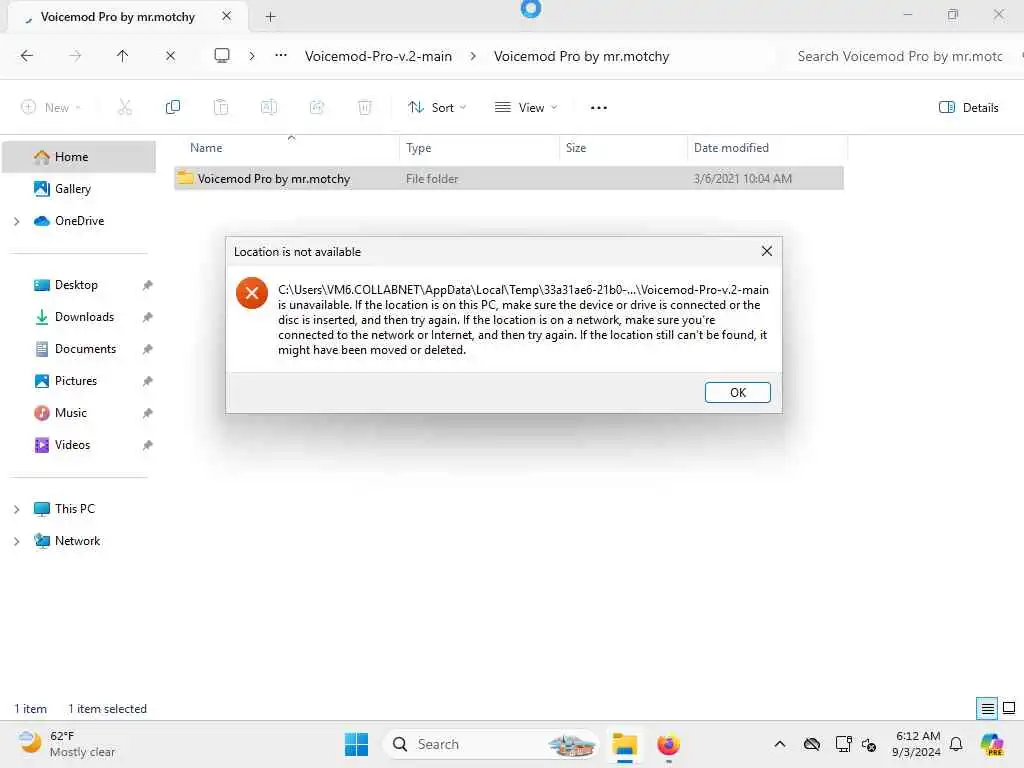Open the Sort dropdown
The image size is (1024, 768).
click(x=437, y=107)
